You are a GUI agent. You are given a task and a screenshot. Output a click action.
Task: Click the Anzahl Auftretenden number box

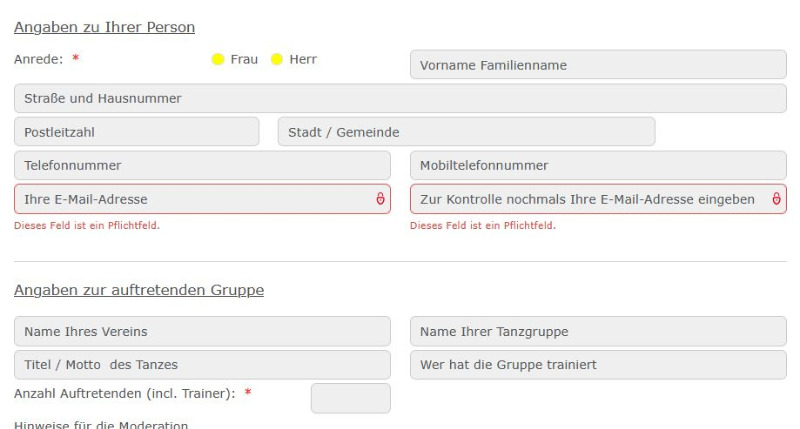[x=350, y=398]
